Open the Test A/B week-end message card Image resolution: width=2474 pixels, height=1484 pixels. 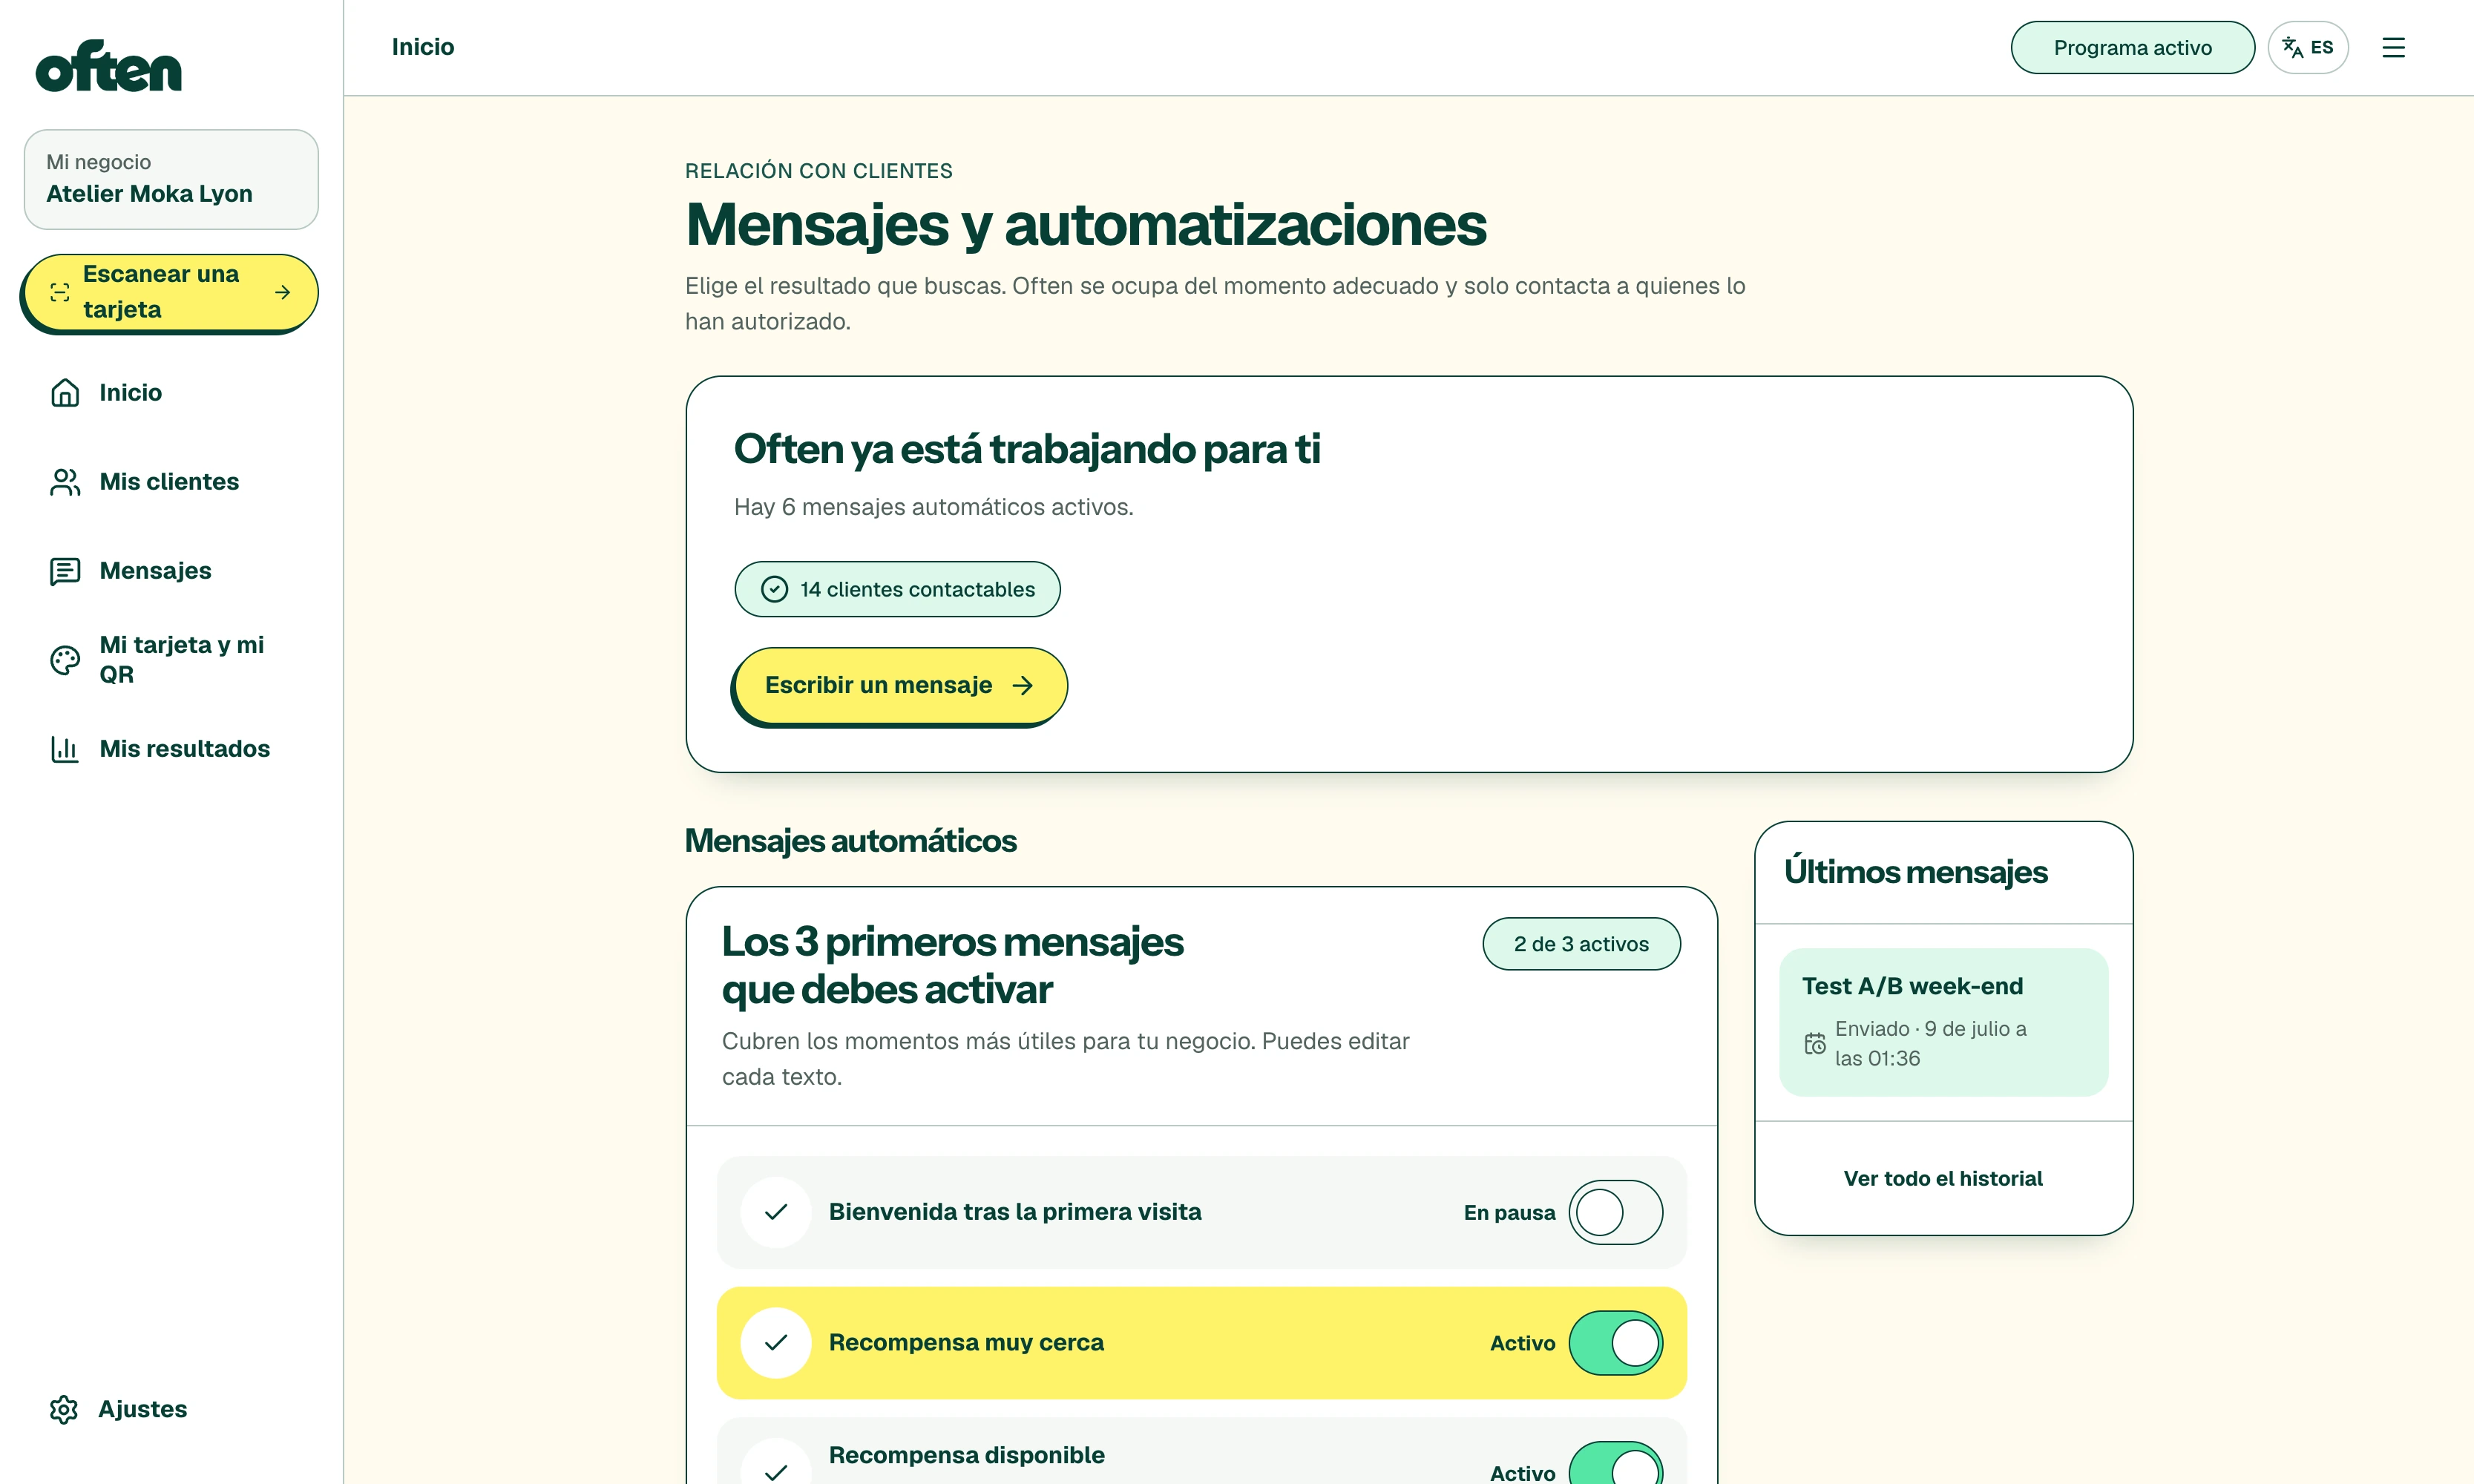click(x=1943, y=1022)
